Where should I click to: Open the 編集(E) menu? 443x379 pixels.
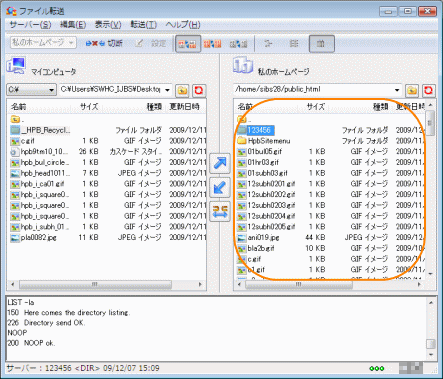point(73,25)
